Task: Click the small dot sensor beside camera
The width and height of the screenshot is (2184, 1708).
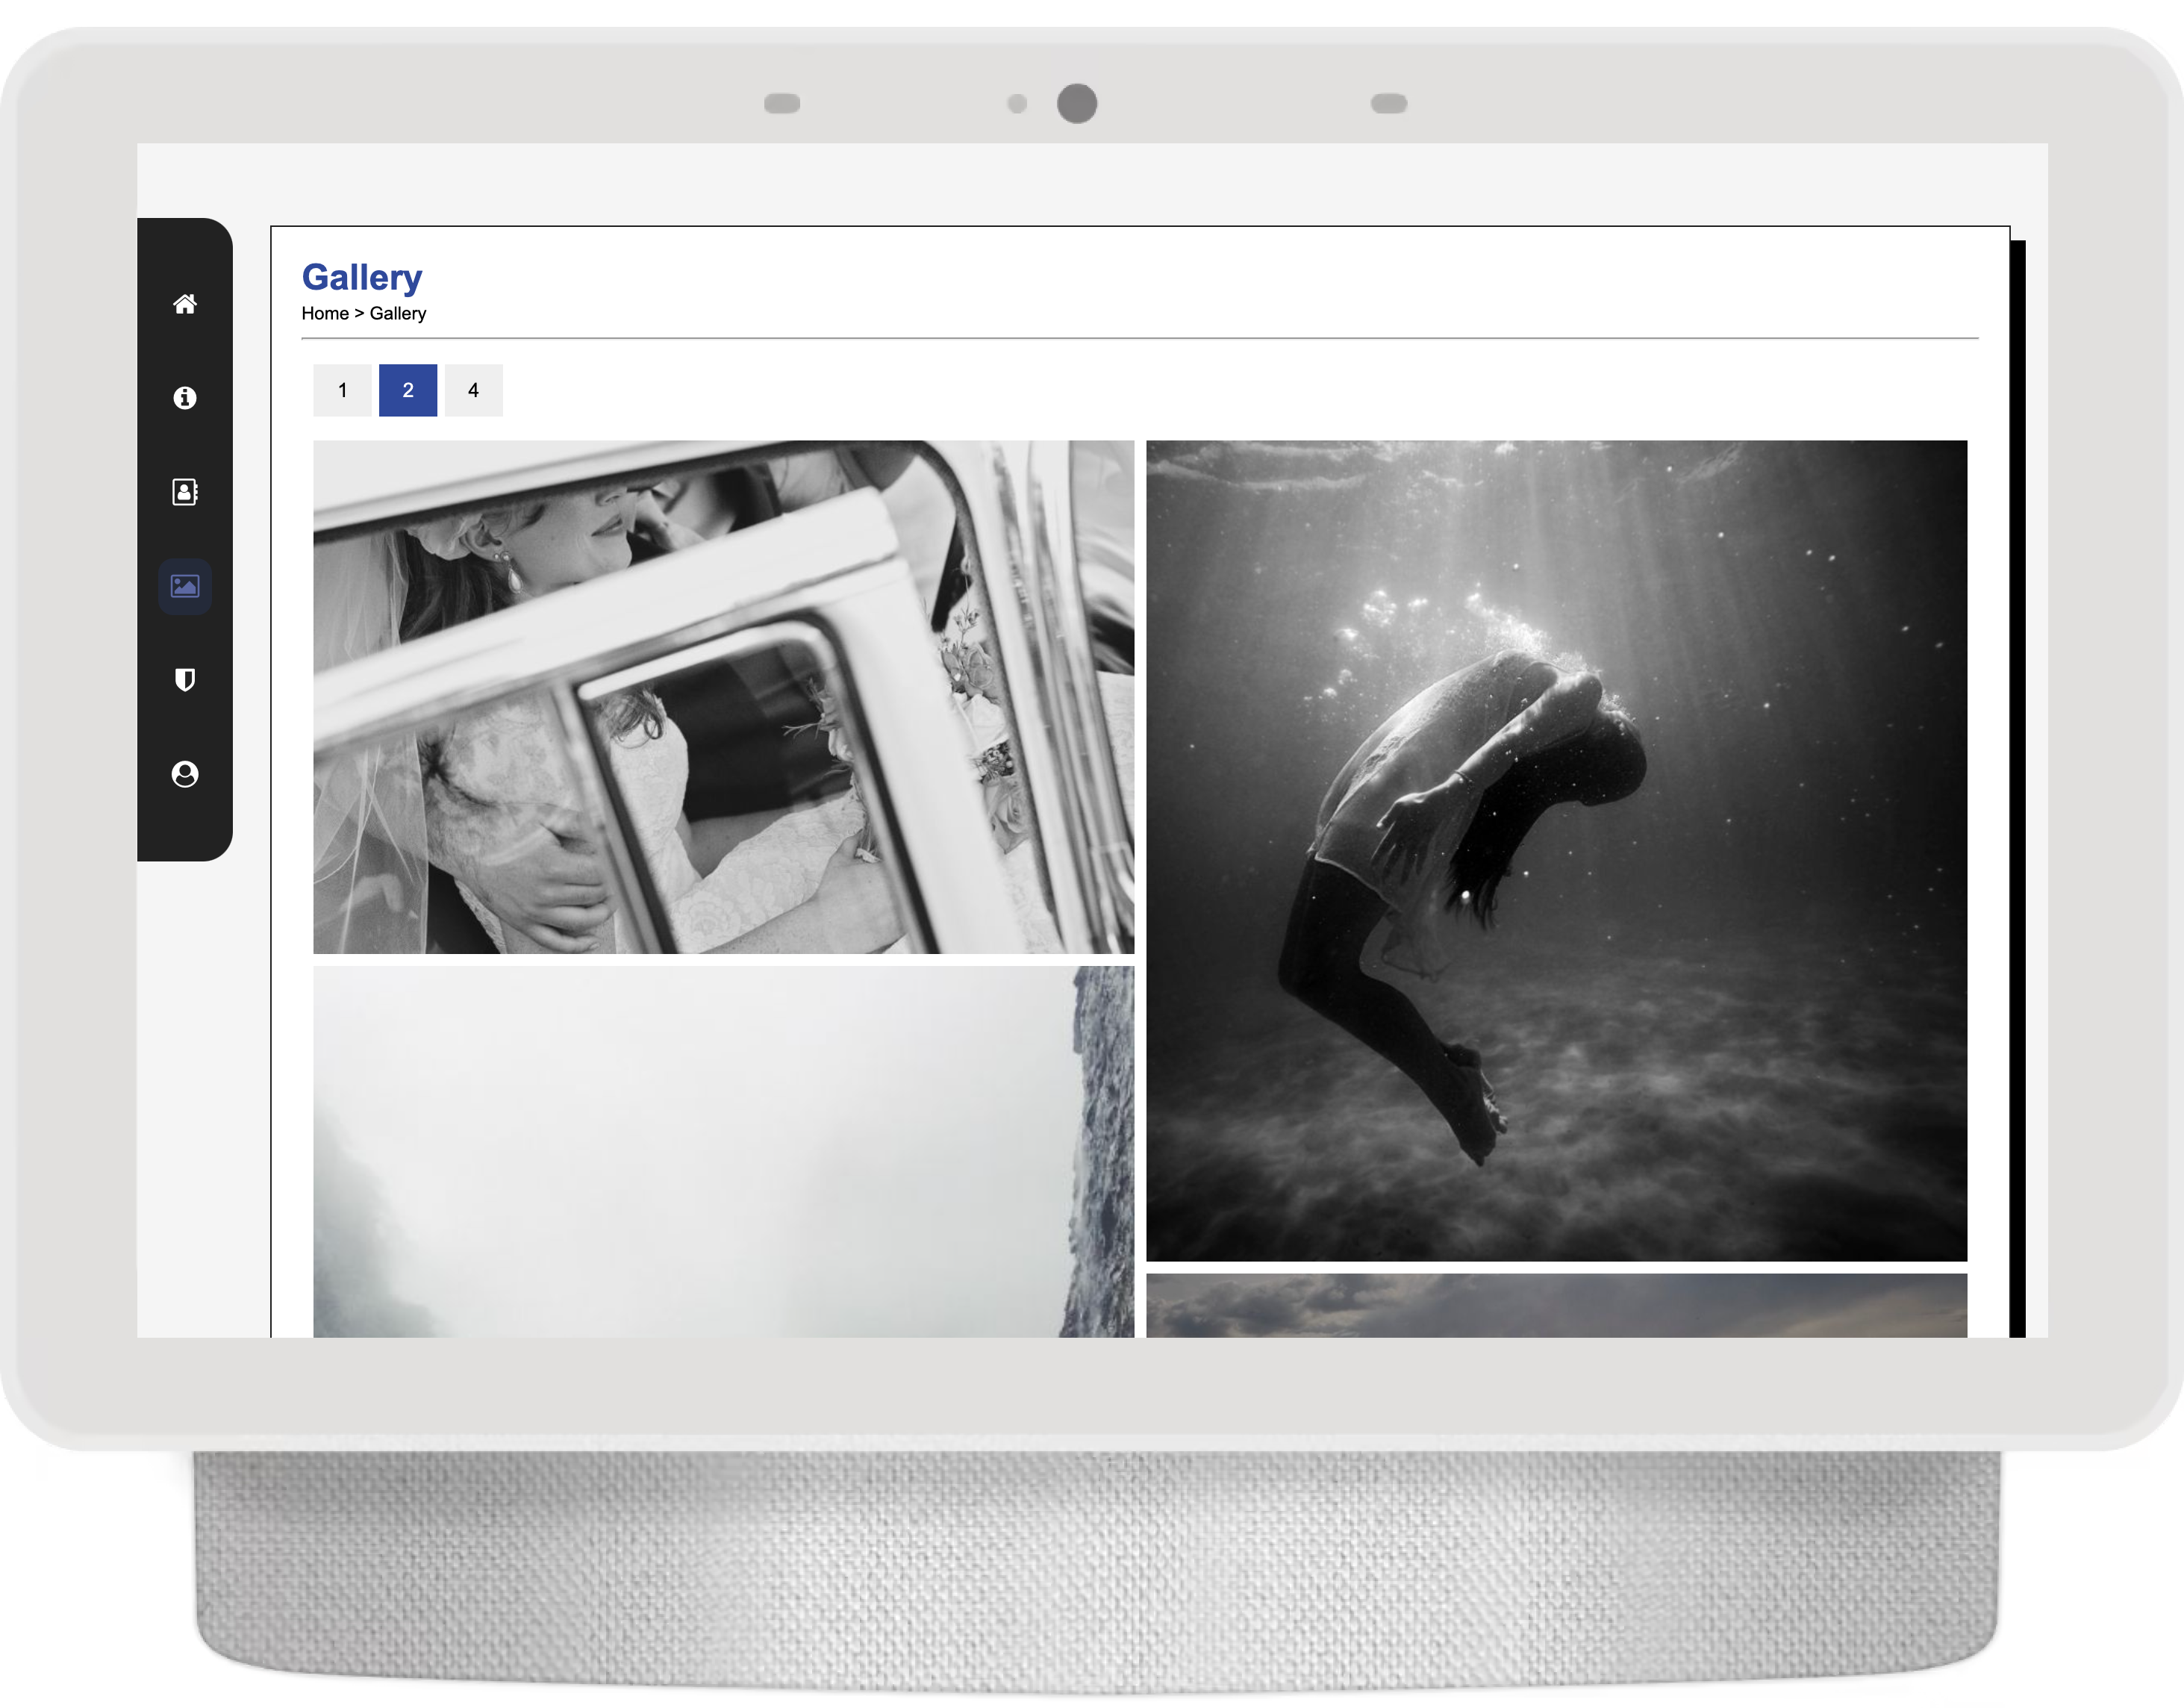Action: (1017, 104)
